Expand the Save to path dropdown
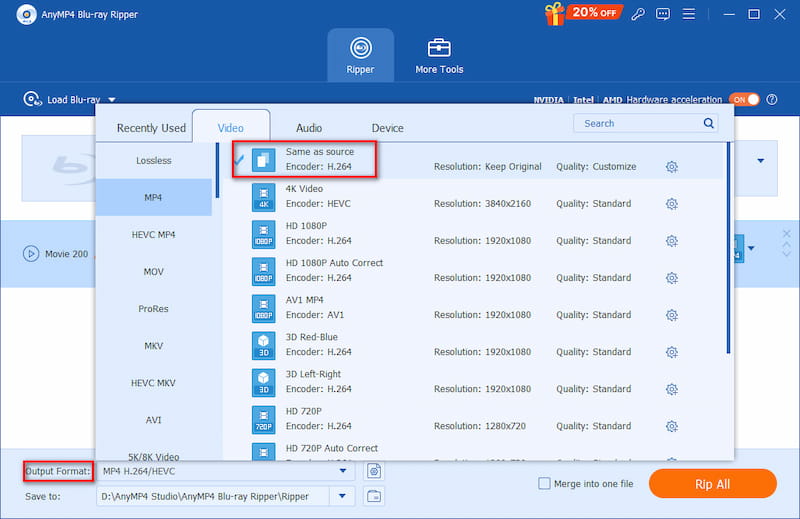 coord(343,496)
